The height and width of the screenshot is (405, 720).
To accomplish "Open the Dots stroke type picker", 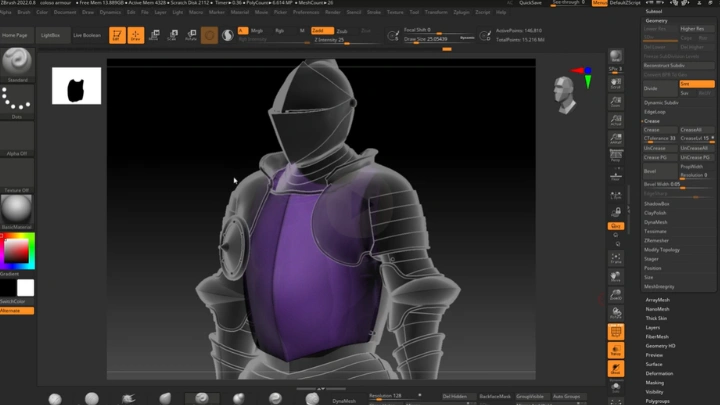I will coord(17,101).
